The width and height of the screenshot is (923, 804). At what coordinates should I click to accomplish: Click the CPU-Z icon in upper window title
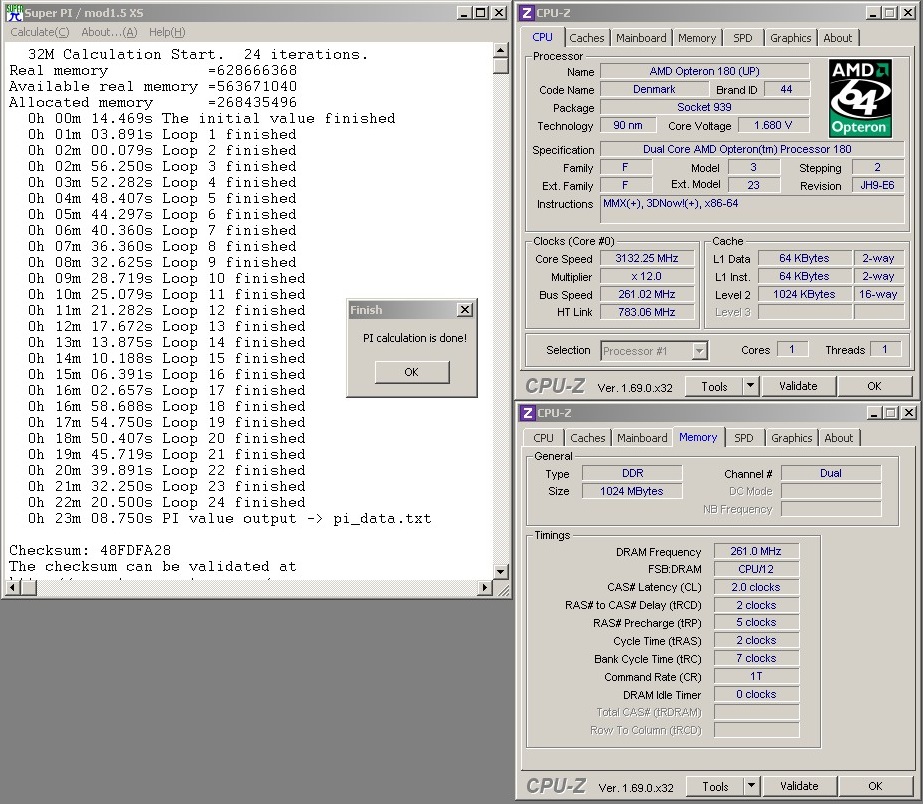527,12
